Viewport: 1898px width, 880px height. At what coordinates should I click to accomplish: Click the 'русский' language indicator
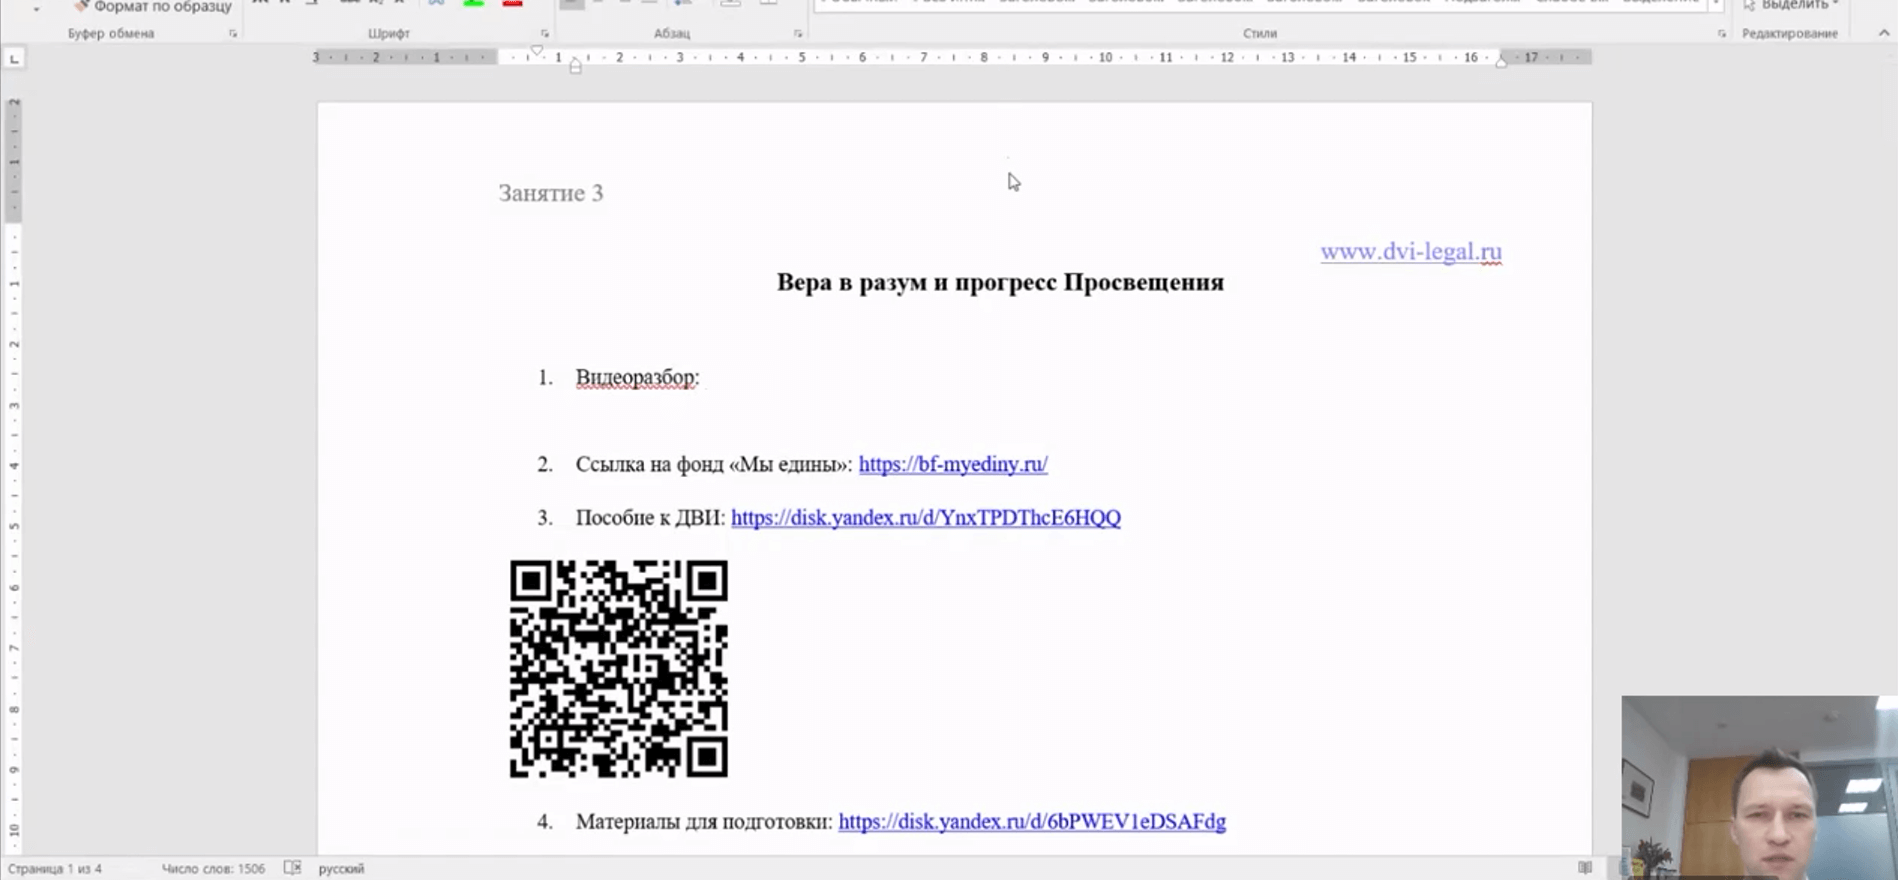[341, 869]
